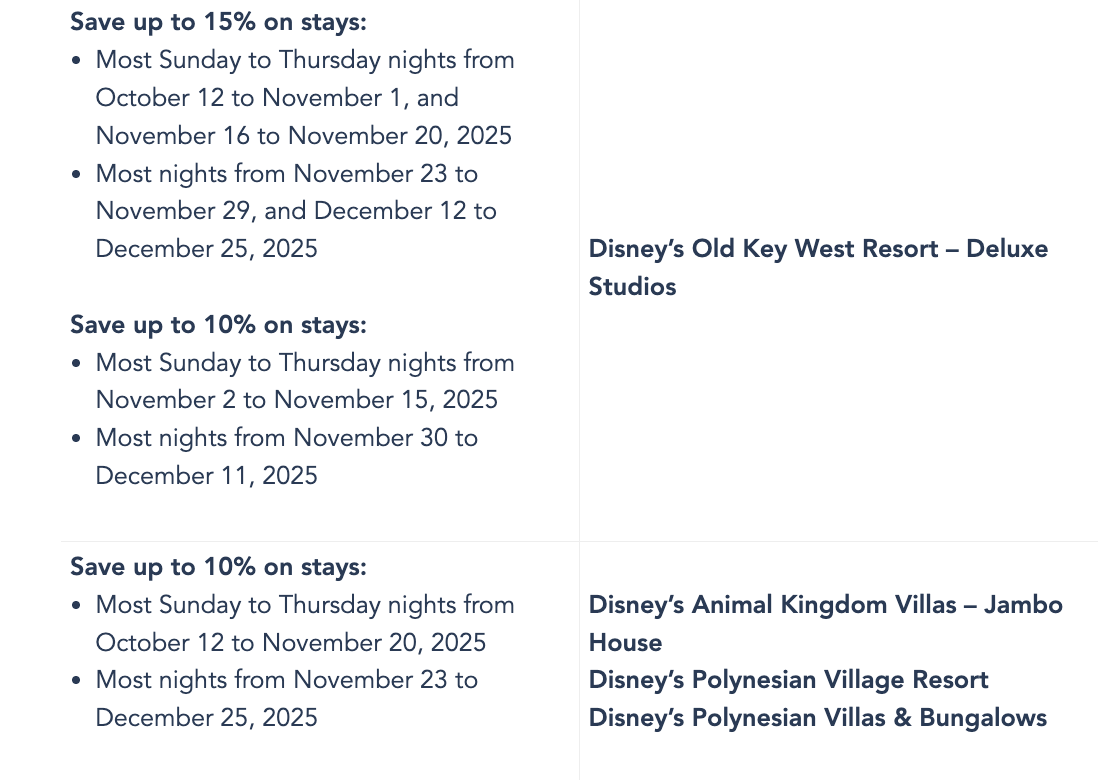This screenshot has width=1114, height=780.
Task: Click the "Save up to 15% on stays" heading
Action: point(218,22)
